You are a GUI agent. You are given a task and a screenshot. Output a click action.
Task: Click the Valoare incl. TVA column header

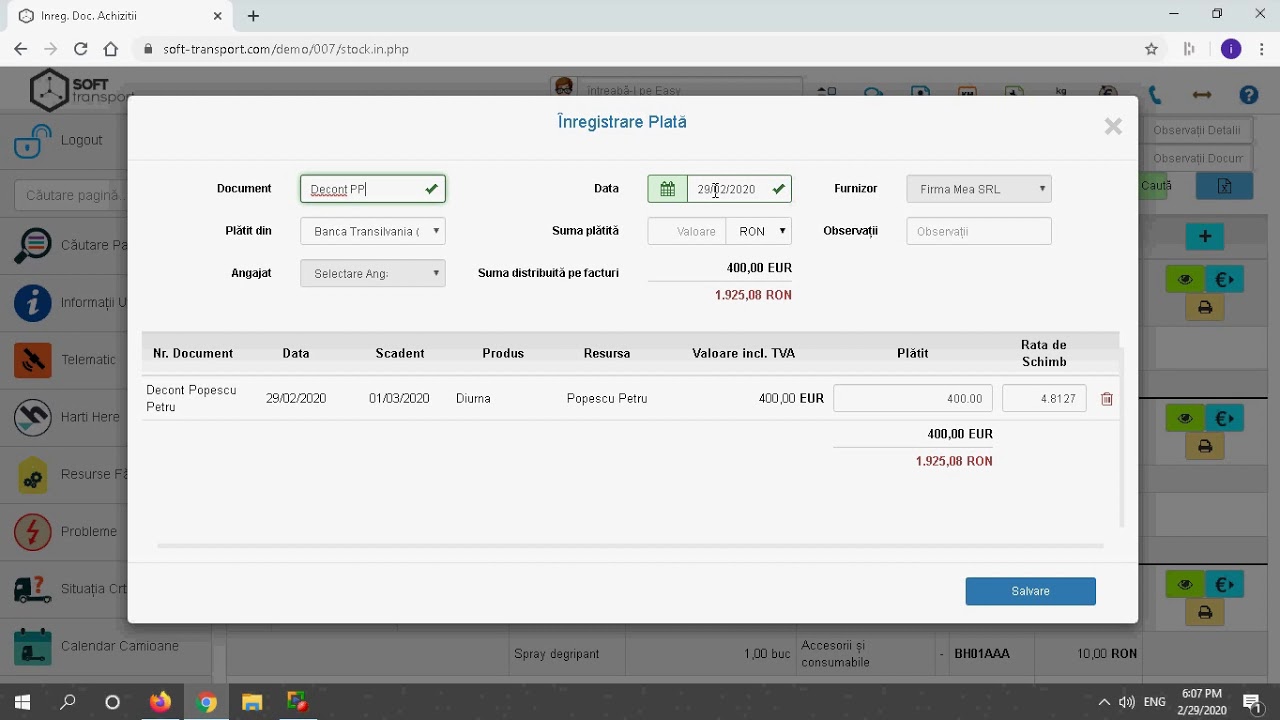(744, 353)
